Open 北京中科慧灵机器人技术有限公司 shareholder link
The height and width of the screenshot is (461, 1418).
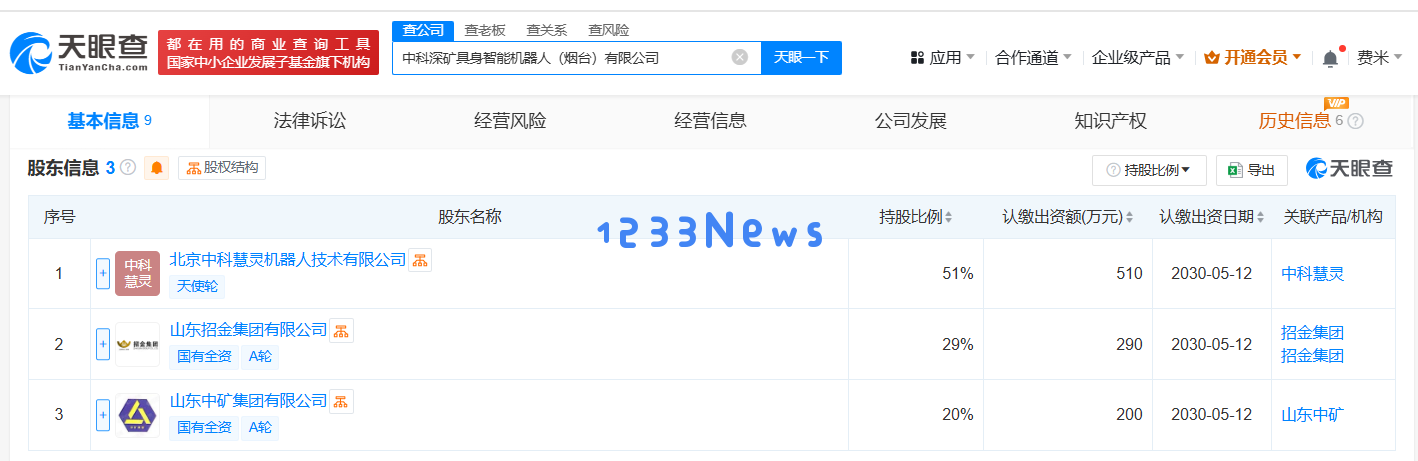click(x=288, y=259)
